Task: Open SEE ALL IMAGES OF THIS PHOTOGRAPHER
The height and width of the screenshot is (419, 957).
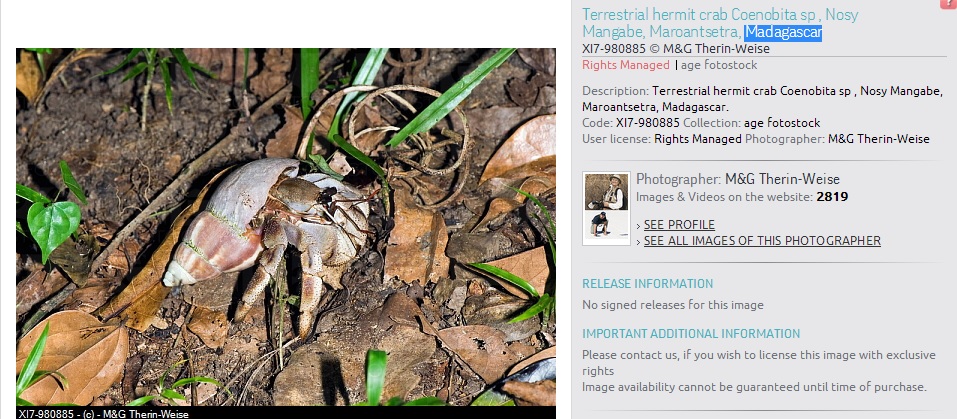Action: [762, 240]
